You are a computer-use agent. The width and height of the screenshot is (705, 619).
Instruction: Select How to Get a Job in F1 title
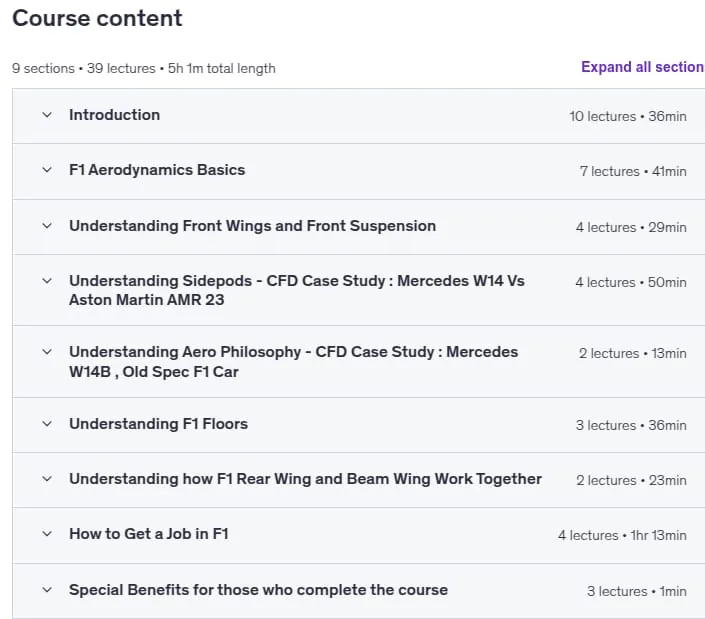[x=148, y=534]
